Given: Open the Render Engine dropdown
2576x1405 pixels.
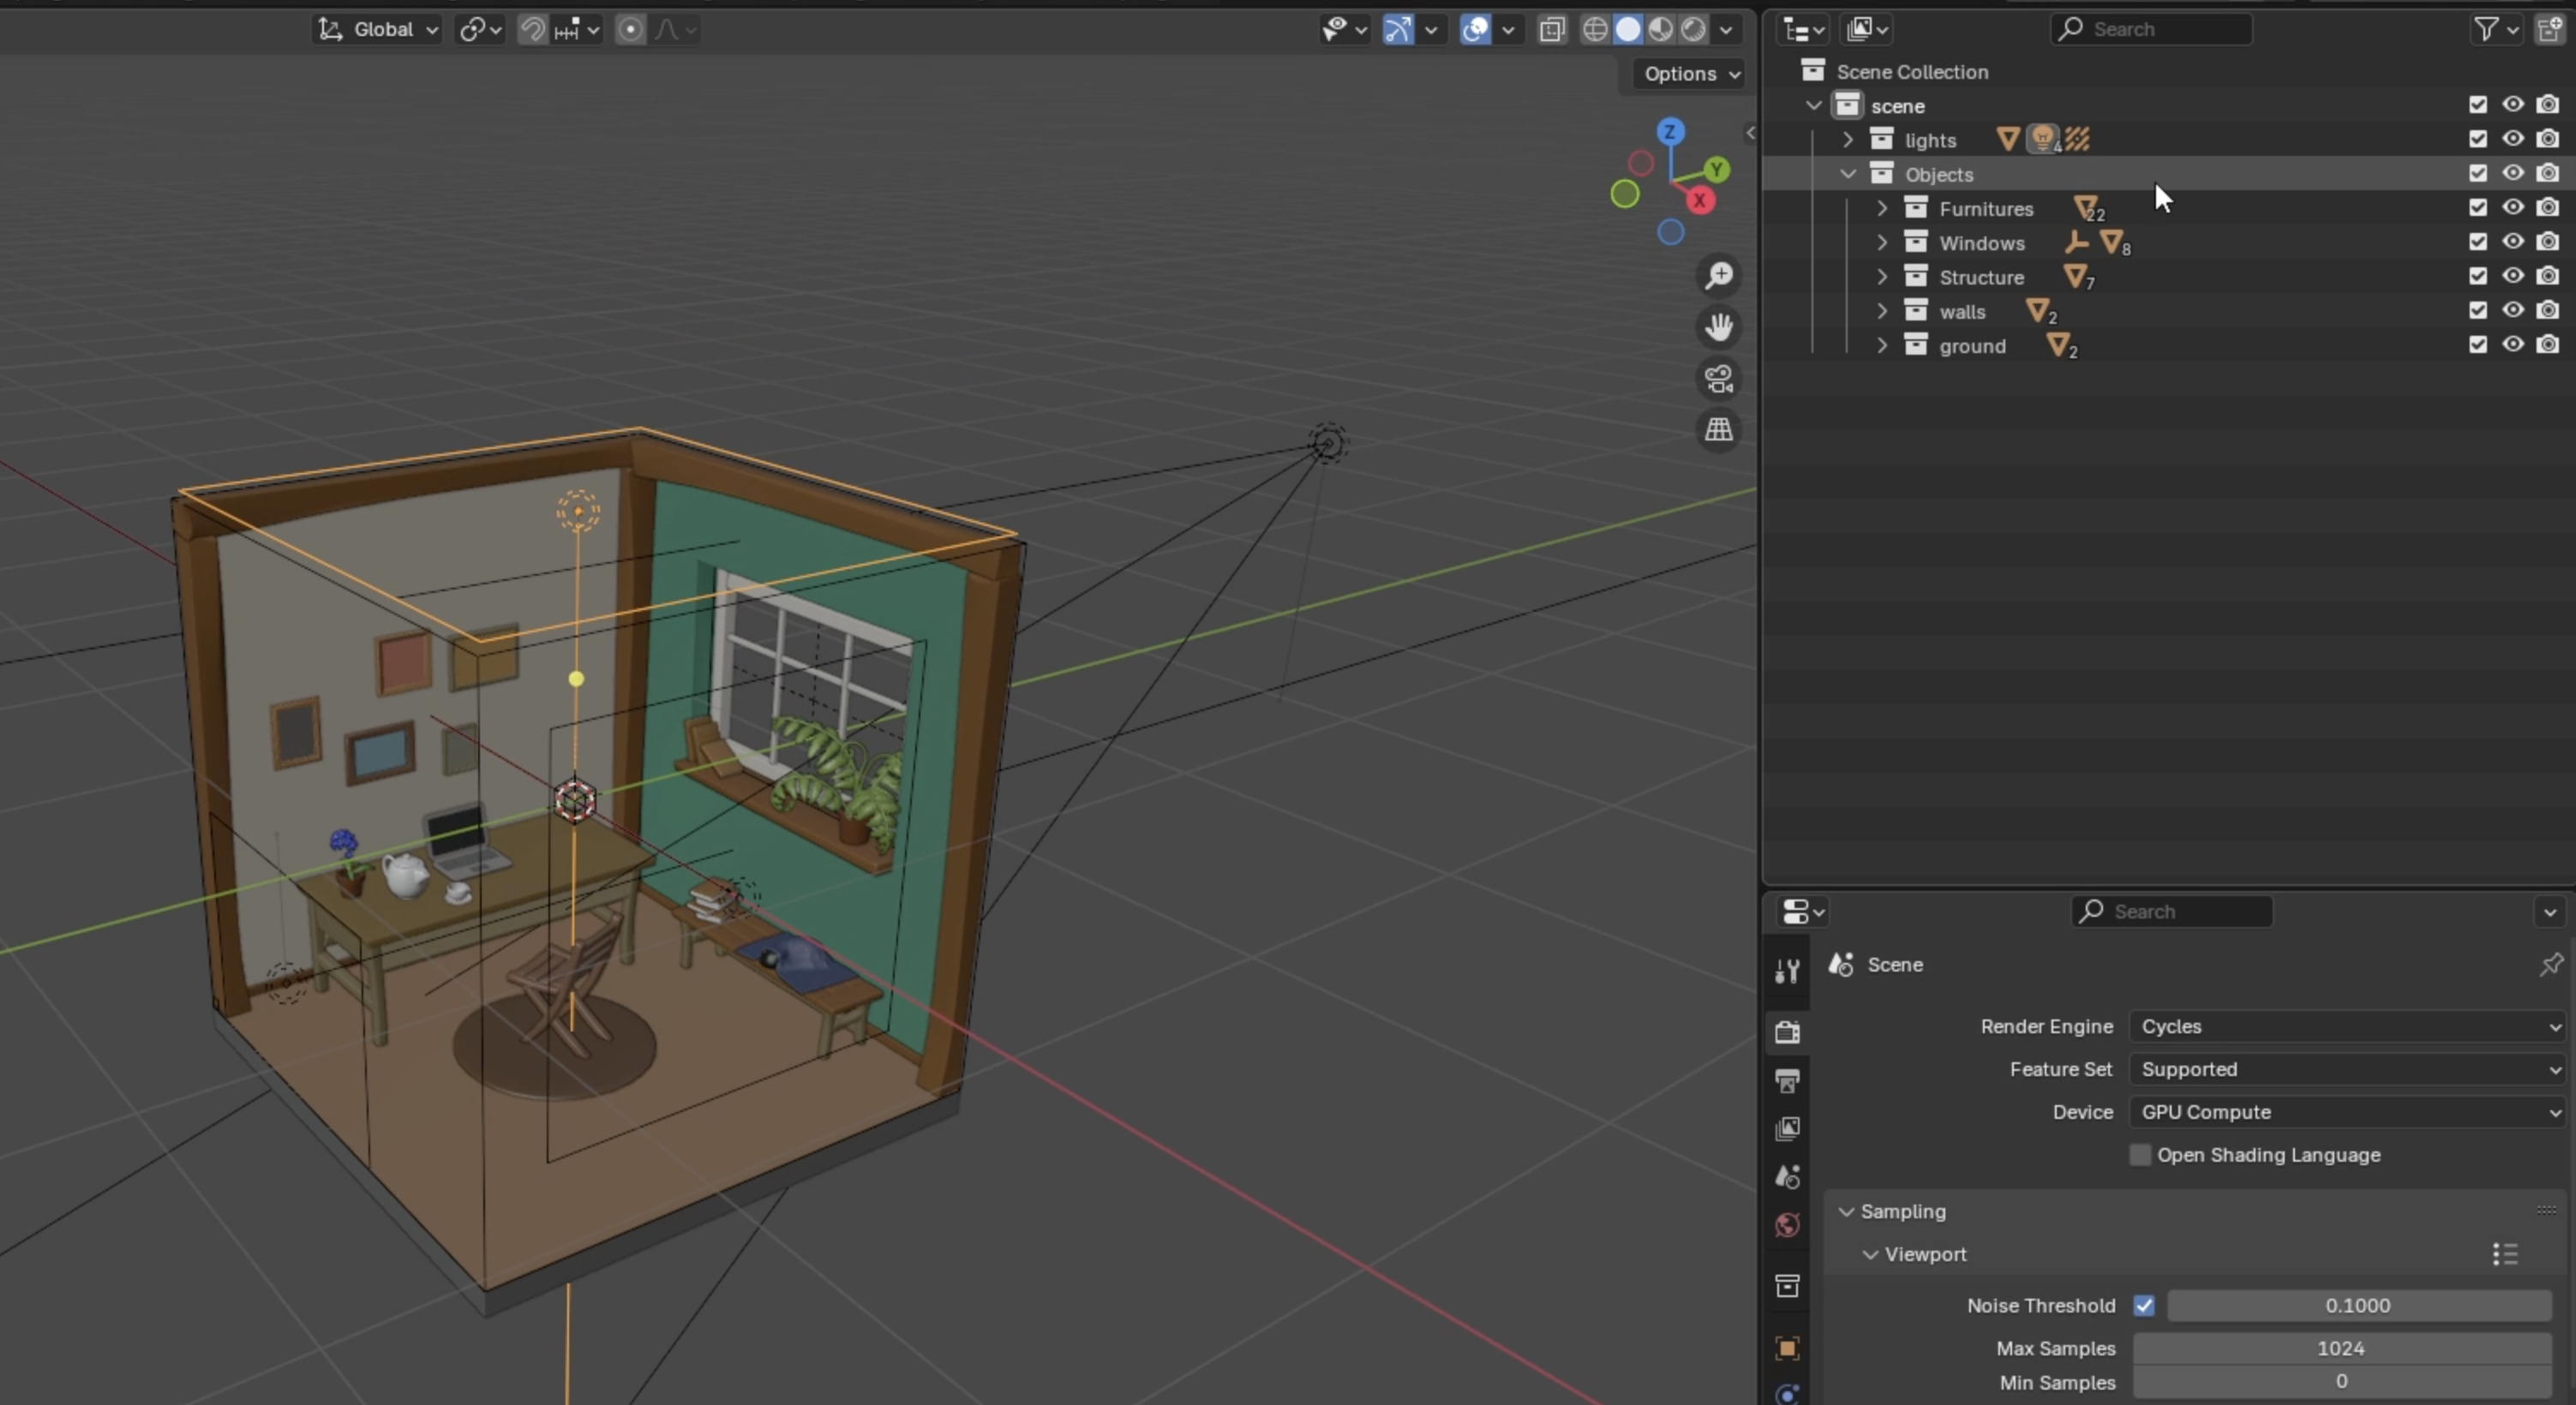Looking at the screenshot, I should [x=2346, y=1026].
